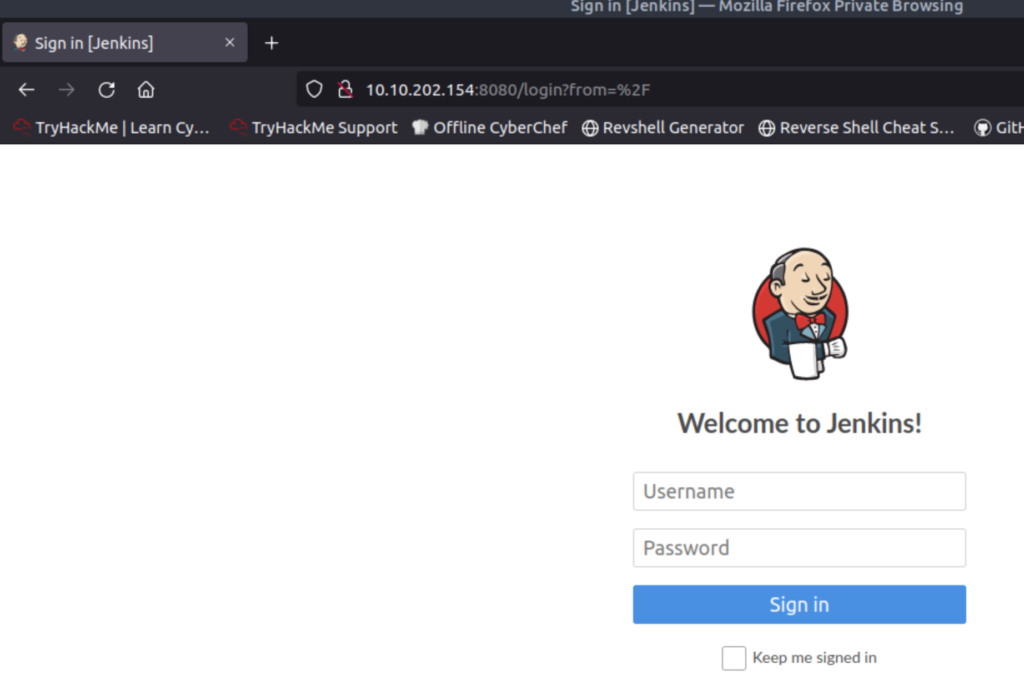Viewport: 1024px width, 695px height.
Task: Click the Forward navigation arrow
Action: point(67,89)
